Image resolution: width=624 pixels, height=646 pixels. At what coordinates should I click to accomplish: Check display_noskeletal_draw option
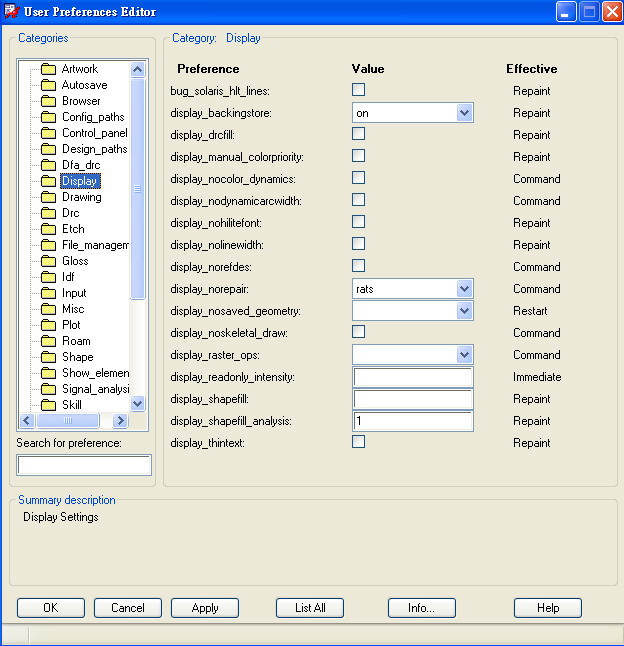358,332
